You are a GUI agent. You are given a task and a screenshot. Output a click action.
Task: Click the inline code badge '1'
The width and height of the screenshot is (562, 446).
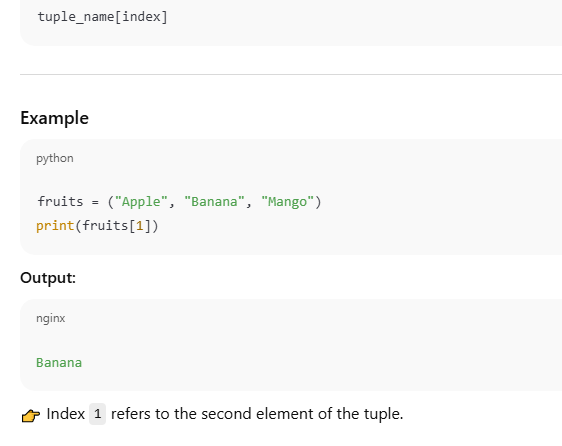(97, 414)
